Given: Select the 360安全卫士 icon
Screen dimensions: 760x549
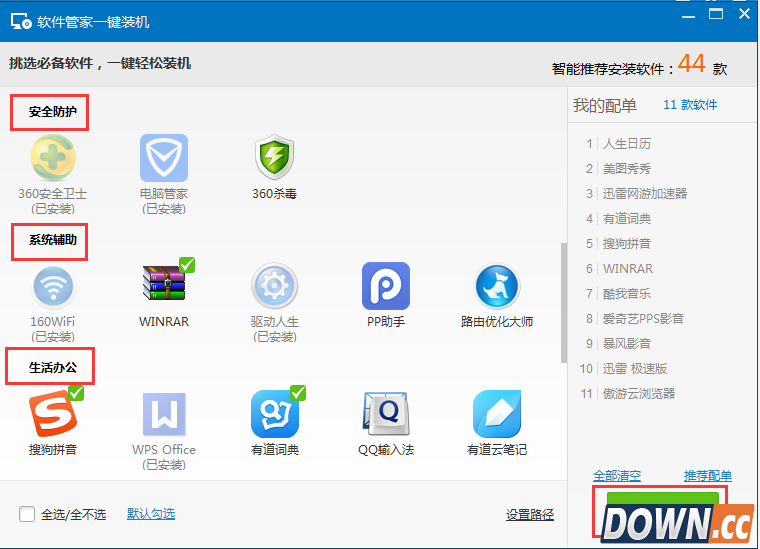Looking at the screenshot, I should [53, 158].
